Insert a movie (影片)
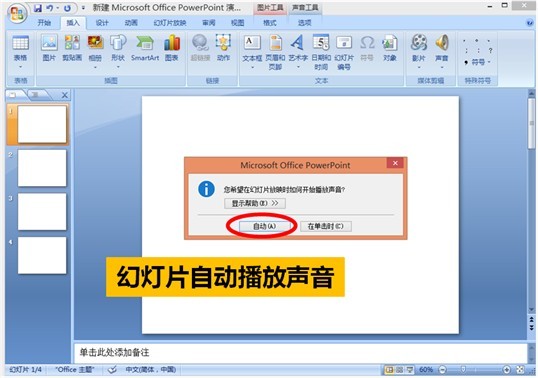This screenshot has width=538, height=378. pos(419,48)
